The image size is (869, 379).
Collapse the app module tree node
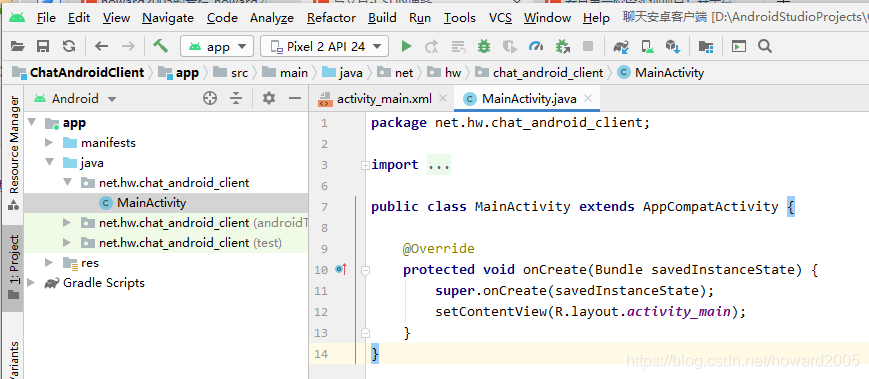[32, 122]
